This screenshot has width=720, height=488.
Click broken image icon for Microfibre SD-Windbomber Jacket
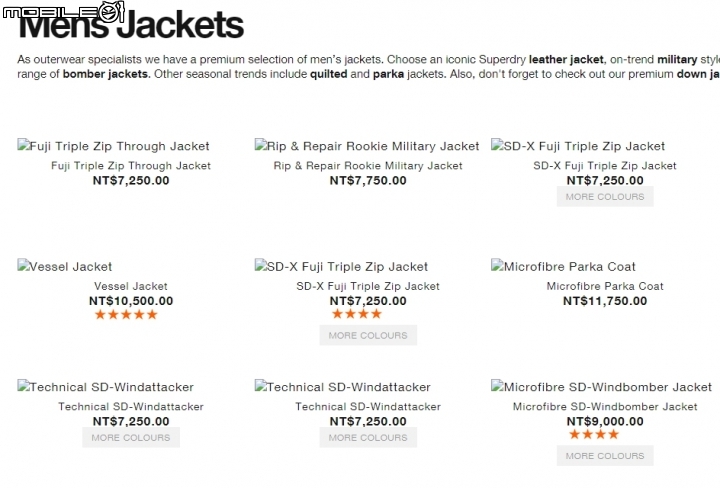point(496,386)
